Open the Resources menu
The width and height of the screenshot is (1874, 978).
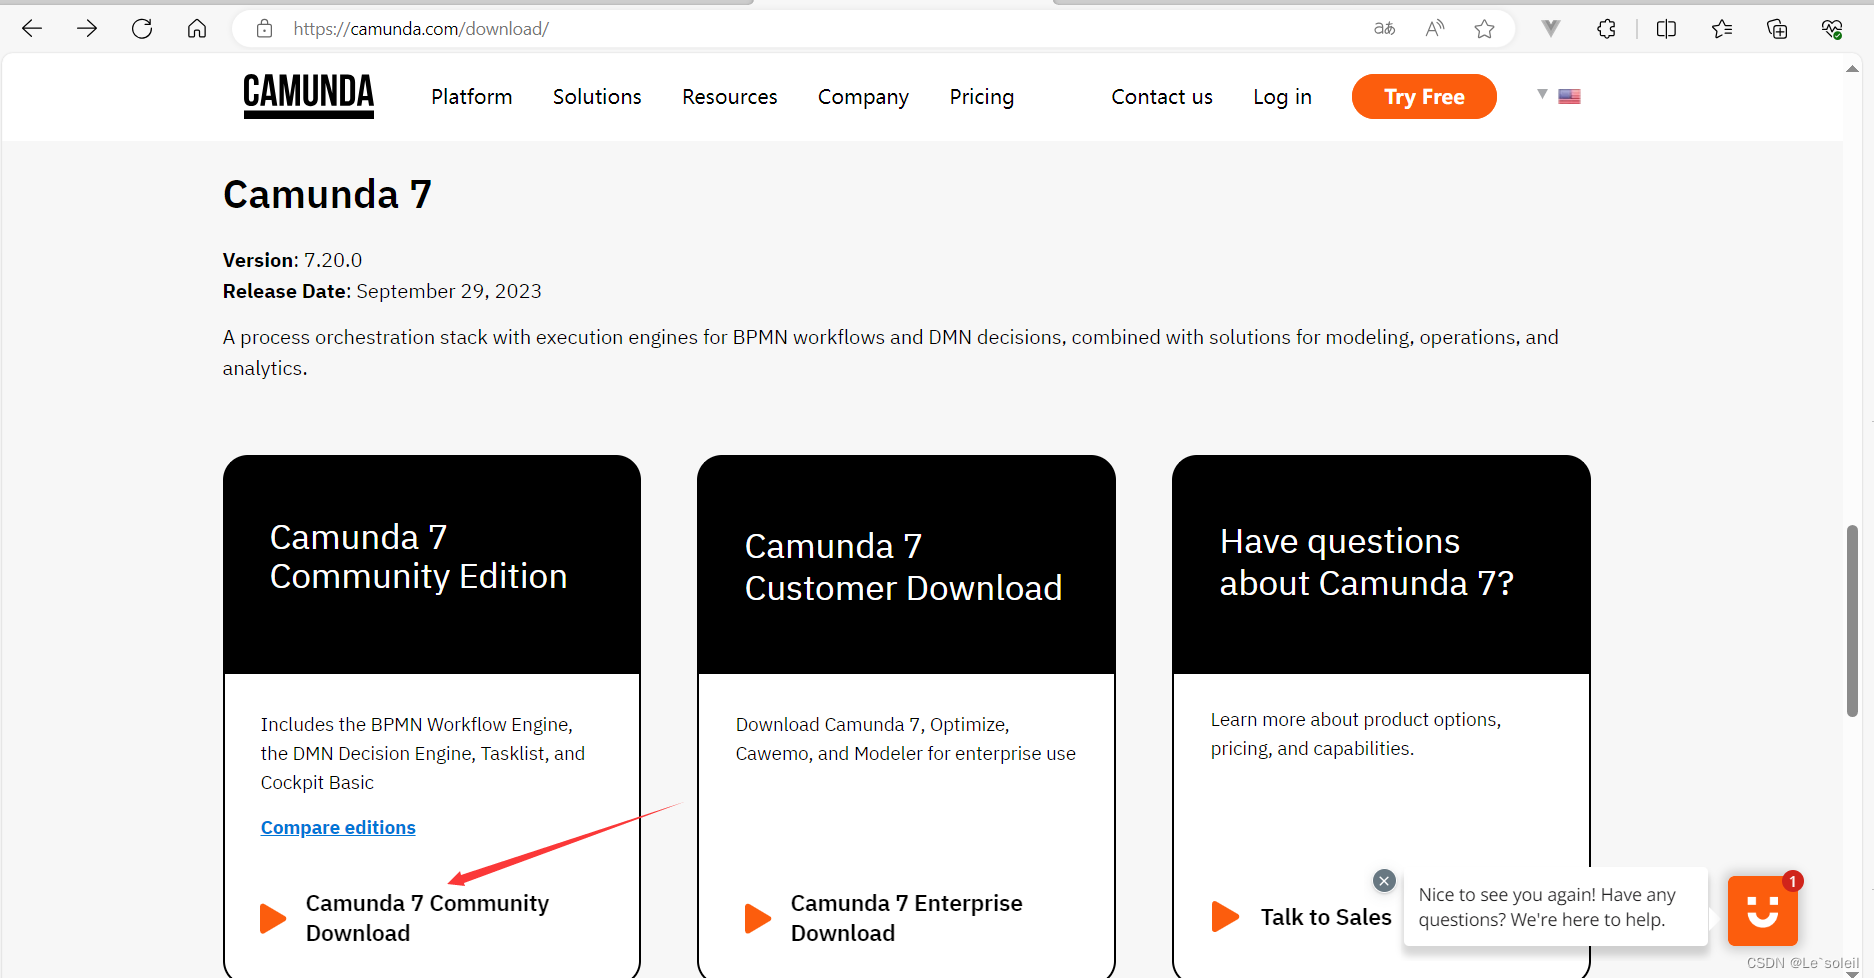(x=730, y=97)
